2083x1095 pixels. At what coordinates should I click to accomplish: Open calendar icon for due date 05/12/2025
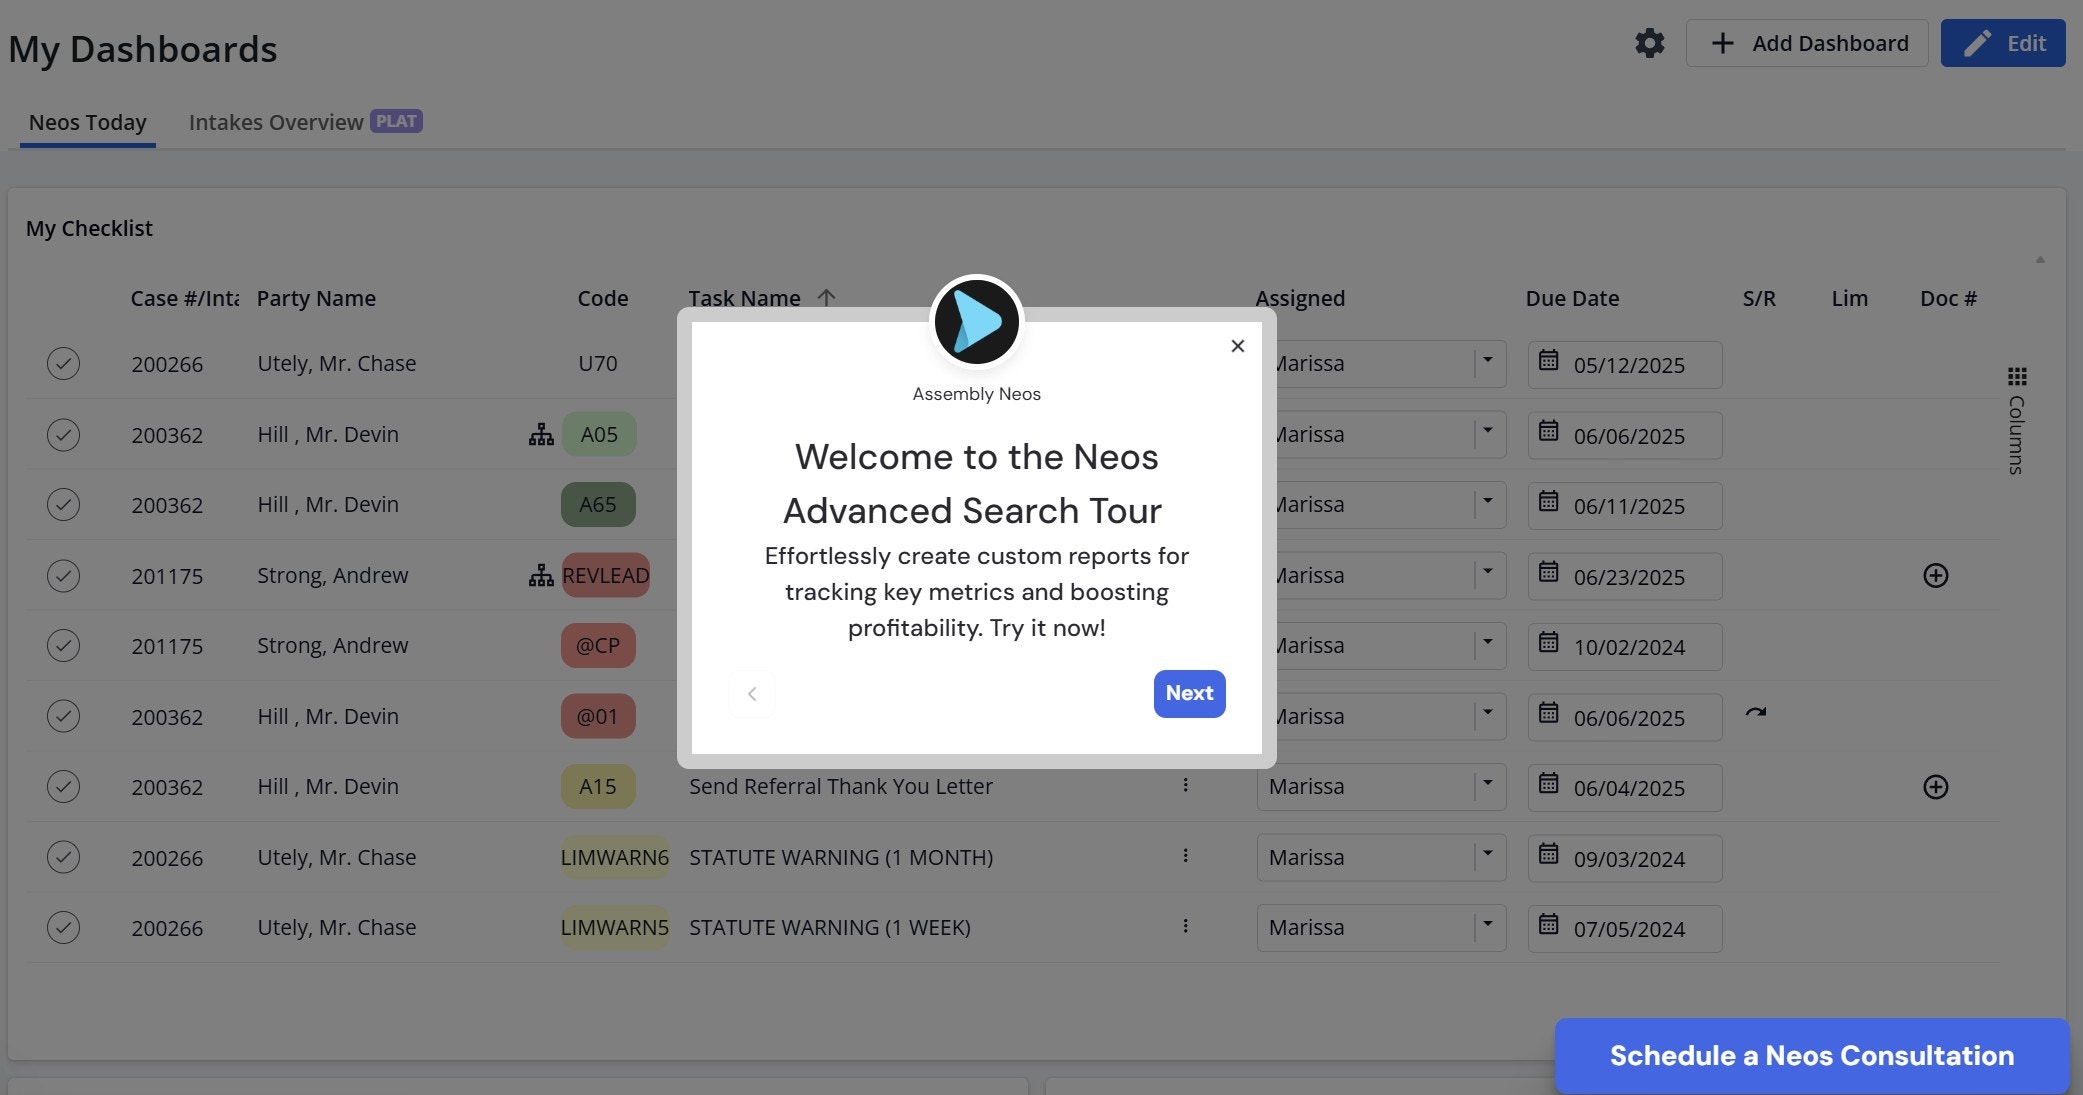(1548, 361)
